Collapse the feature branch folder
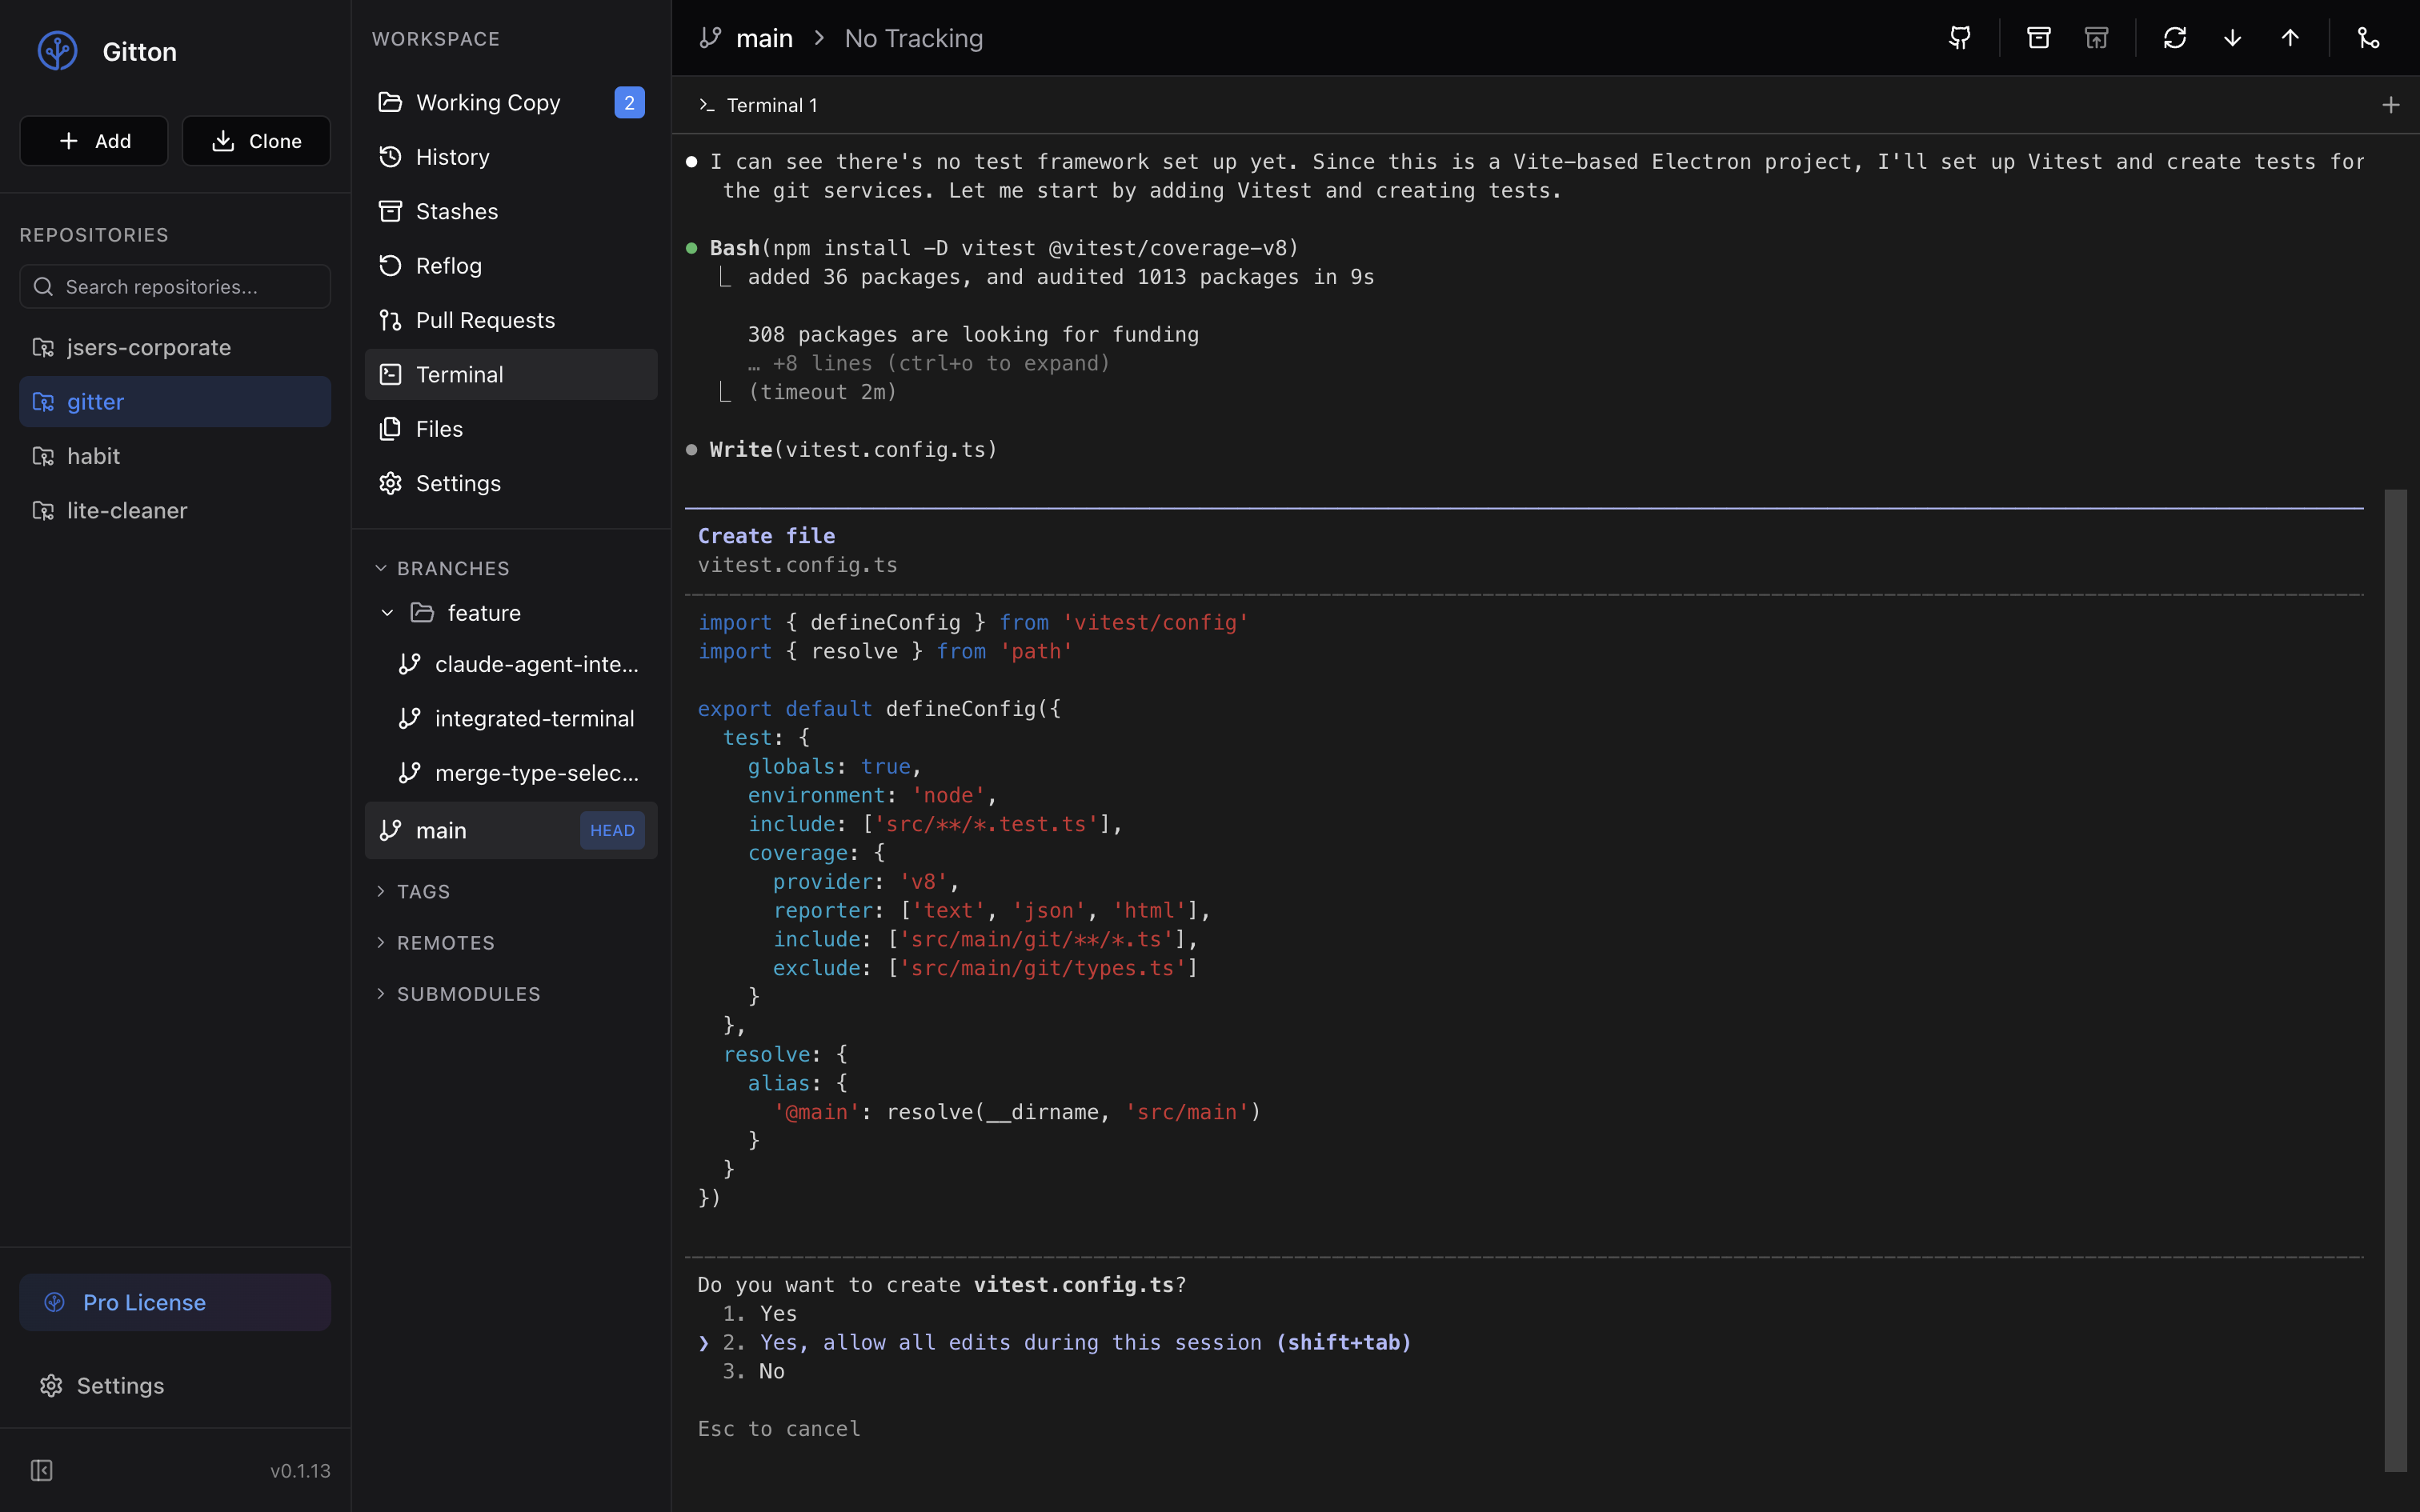This screenshot has height=1512, width=2420. (388, 613)
